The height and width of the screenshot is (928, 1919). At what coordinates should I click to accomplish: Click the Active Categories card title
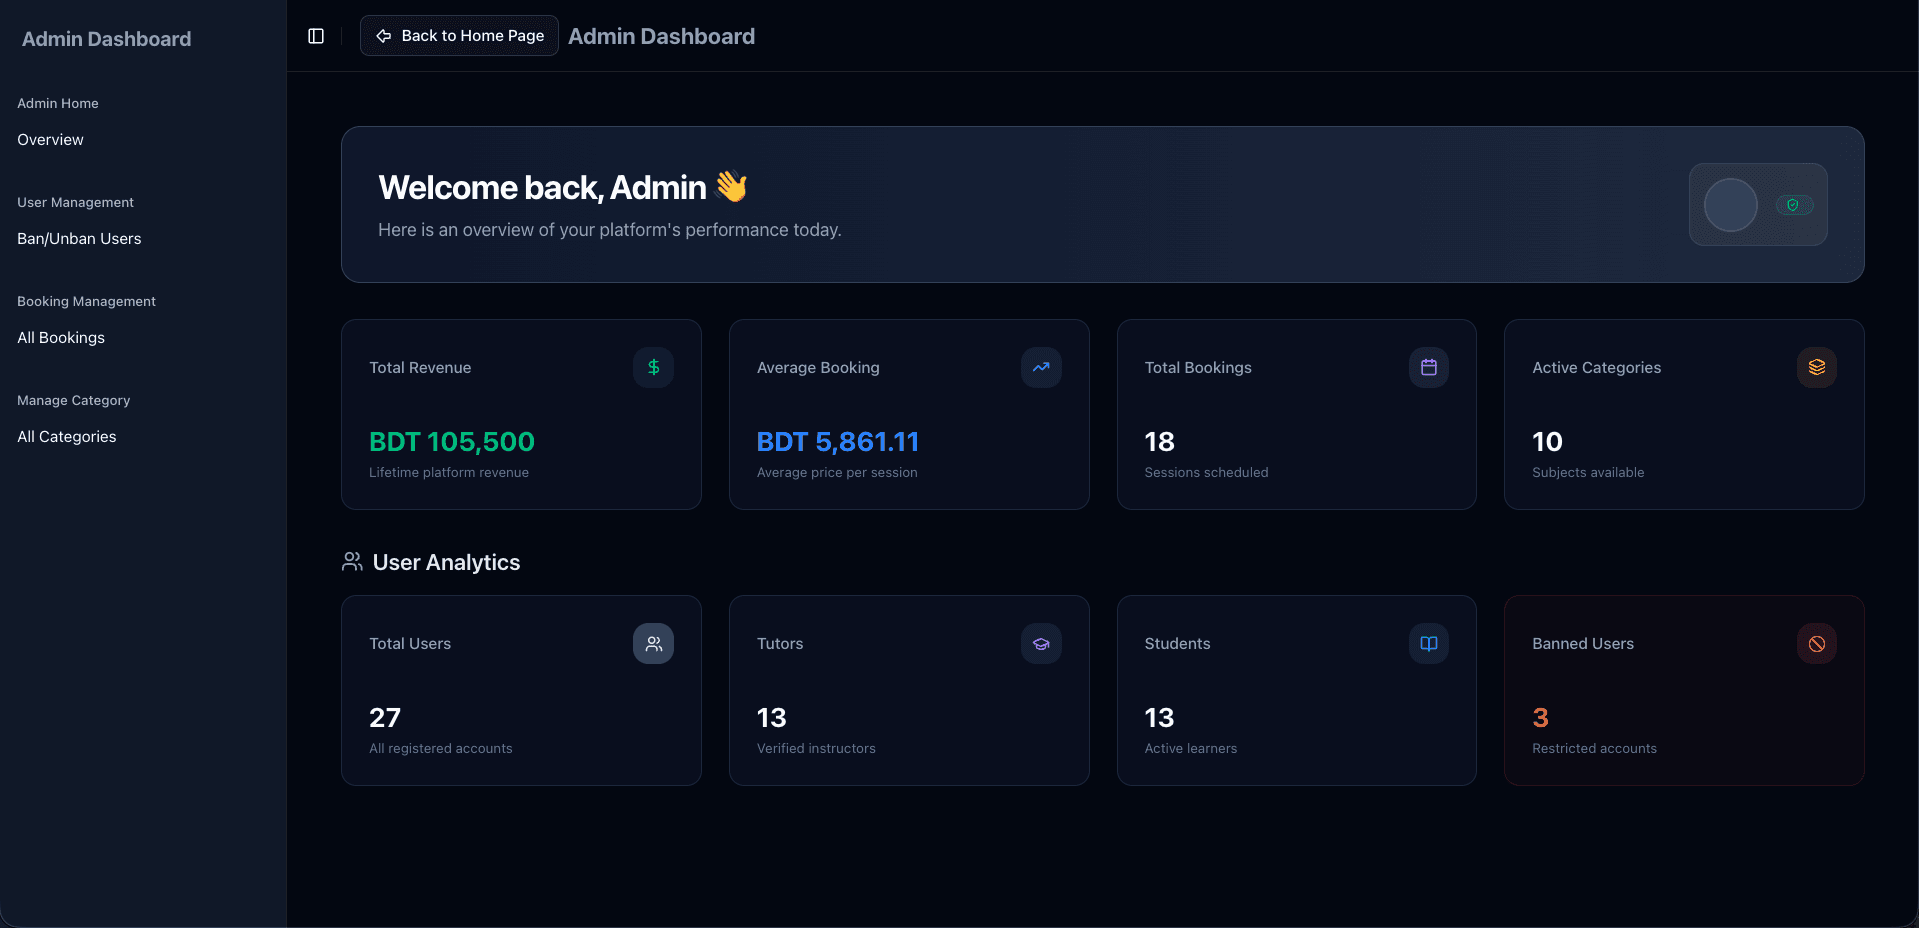[x=1597, y=368]
